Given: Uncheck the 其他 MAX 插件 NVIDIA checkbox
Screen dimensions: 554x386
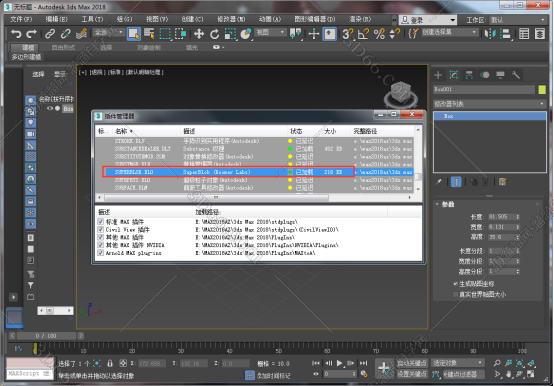Looking at the screenshot, I should pyautogui.click(x=100, y=245).
